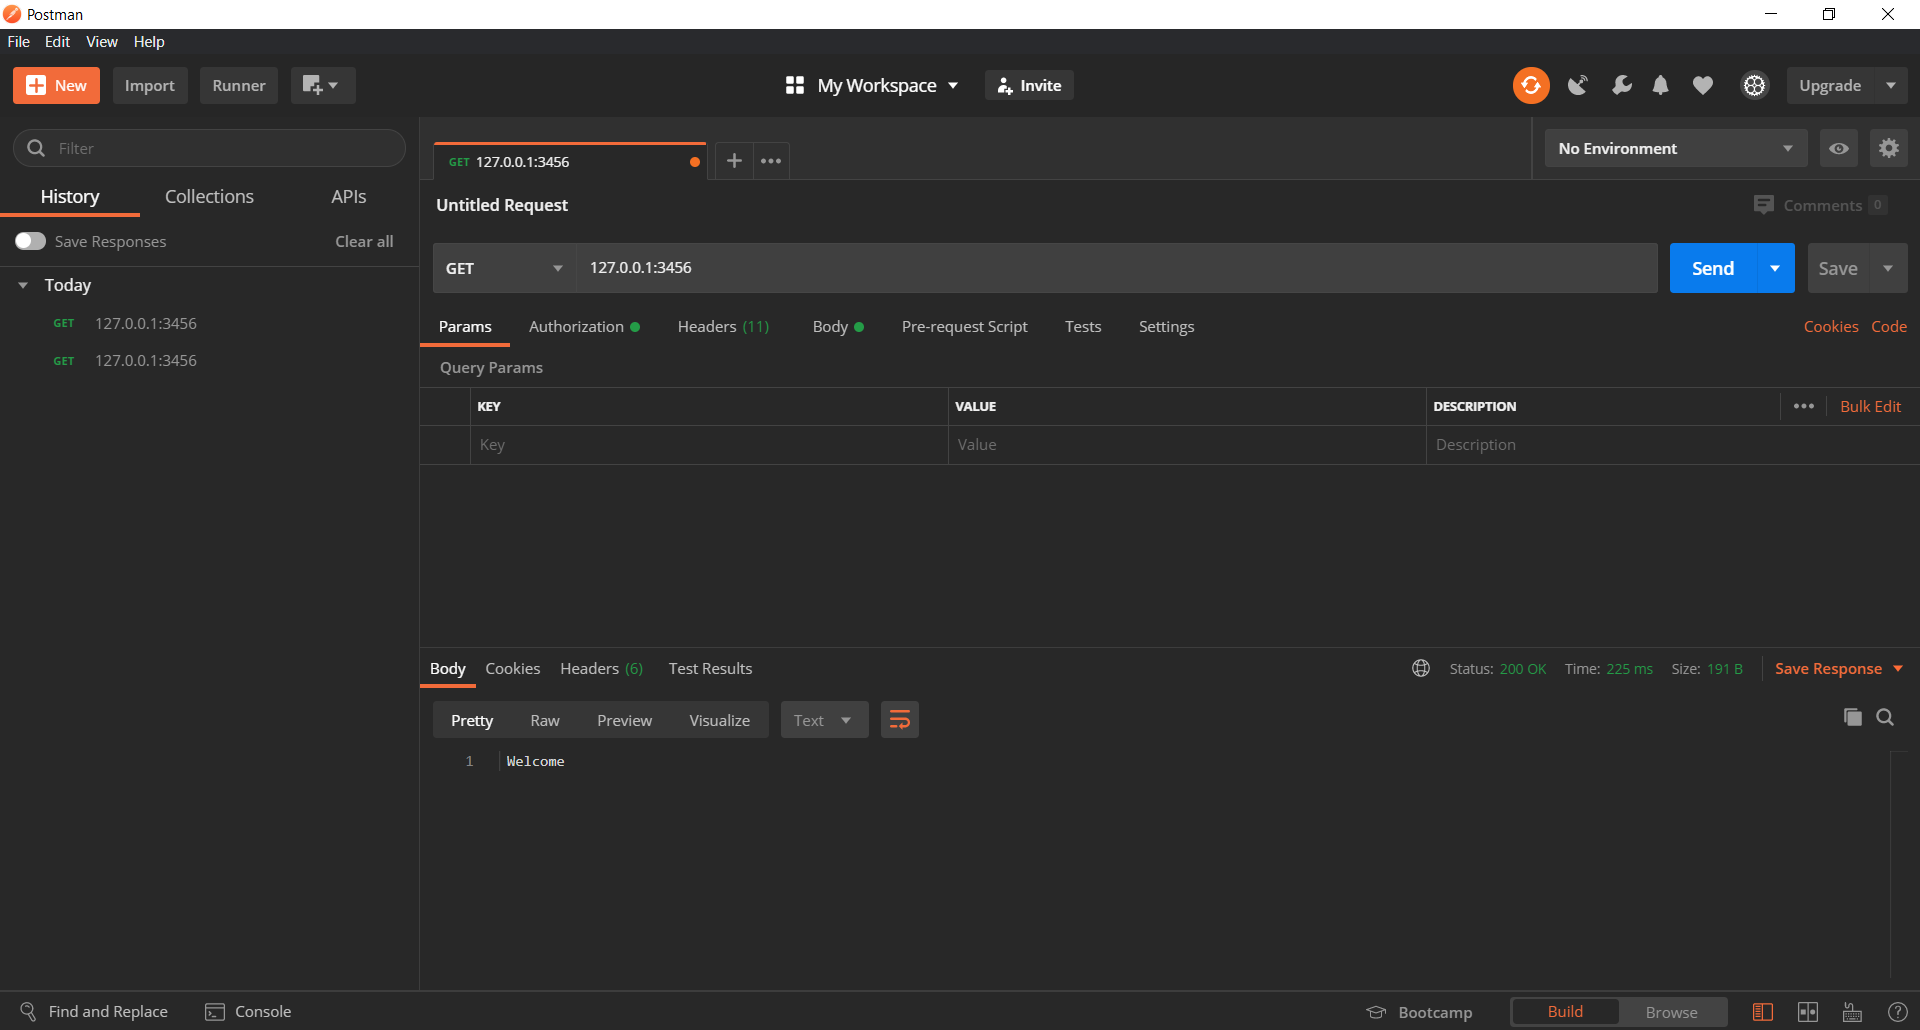Click the new window dropdown icon
Screen dimensions: 1920x1030
pyautogui.click(x=322, y=86)
